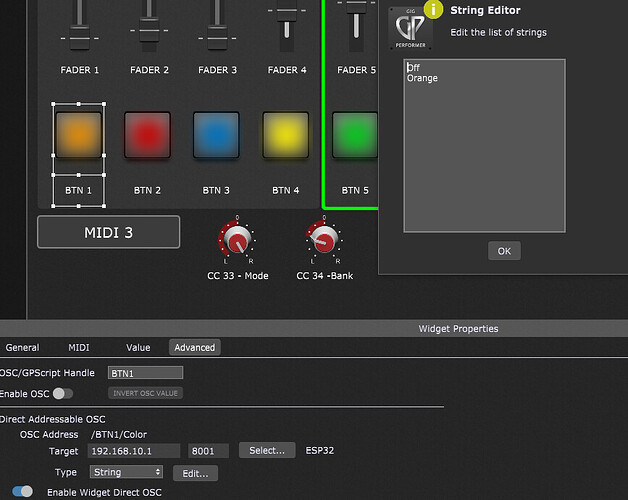Click the yellow BTN 4 pad
Screen dimensions: 628x500
286,135
